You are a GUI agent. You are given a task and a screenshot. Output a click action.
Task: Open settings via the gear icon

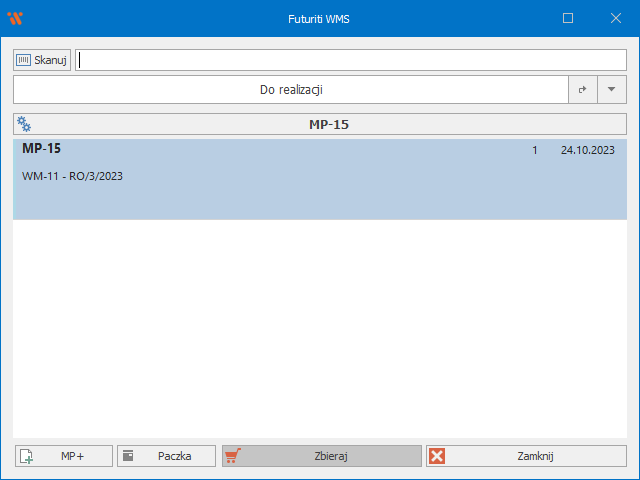click(x=24, y=125)
